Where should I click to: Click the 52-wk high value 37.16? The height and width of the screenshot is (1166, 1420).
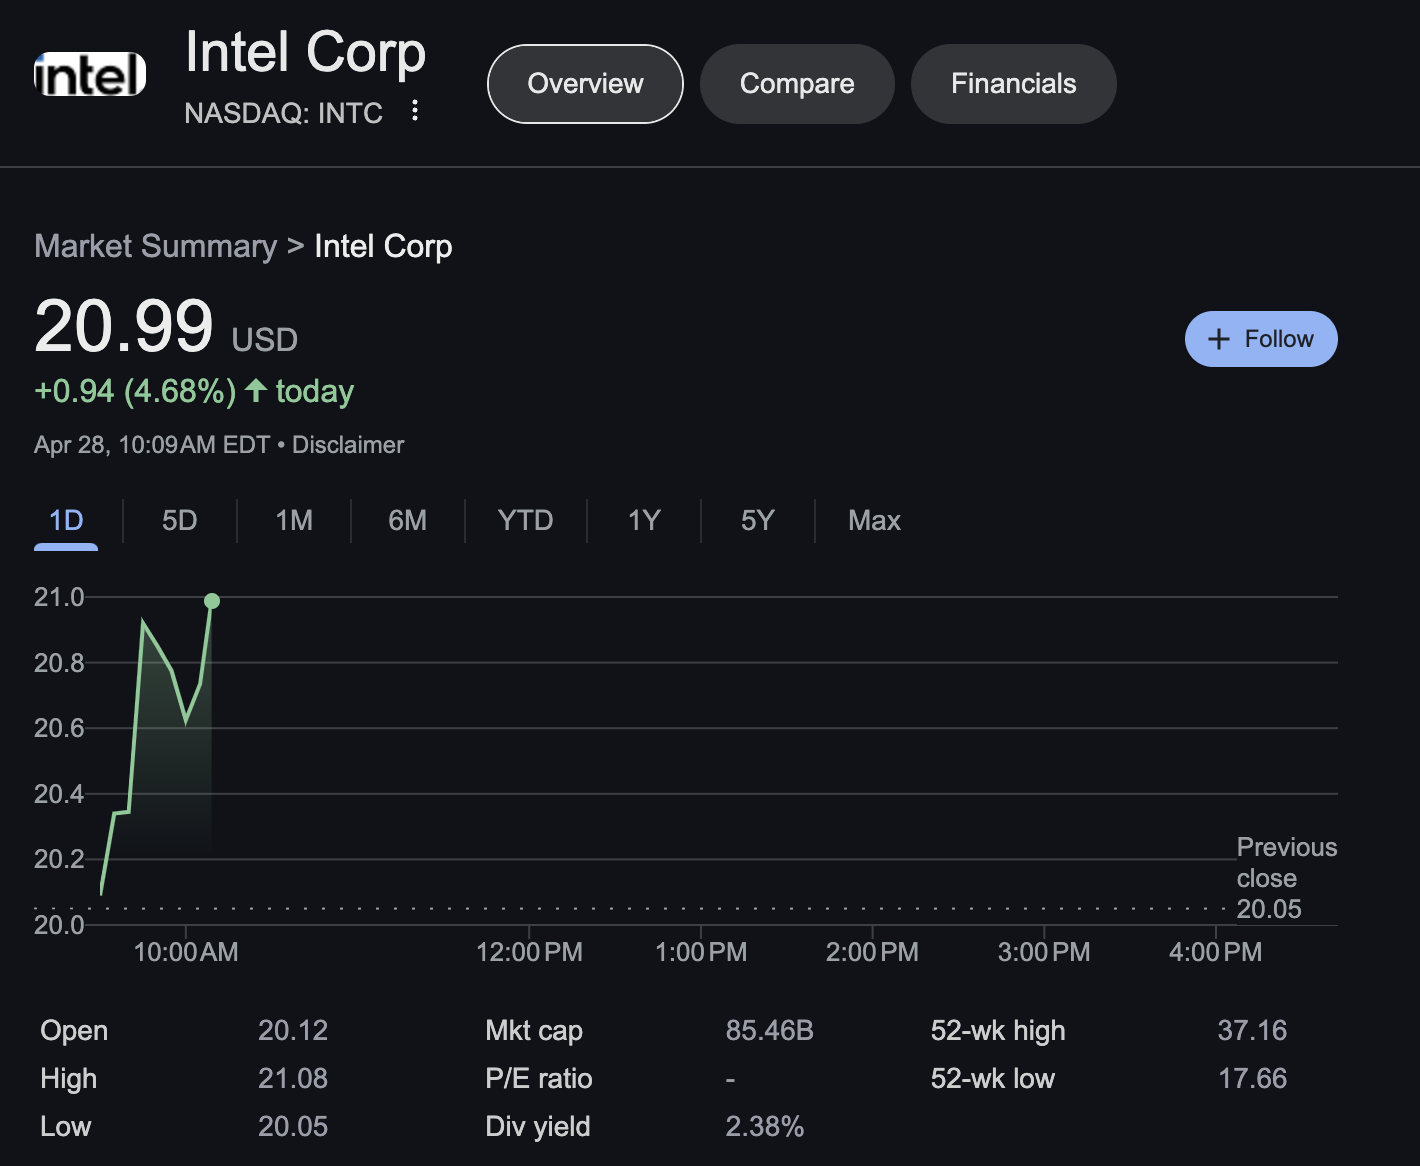pyautogui.click(x=1252, y=1030)
